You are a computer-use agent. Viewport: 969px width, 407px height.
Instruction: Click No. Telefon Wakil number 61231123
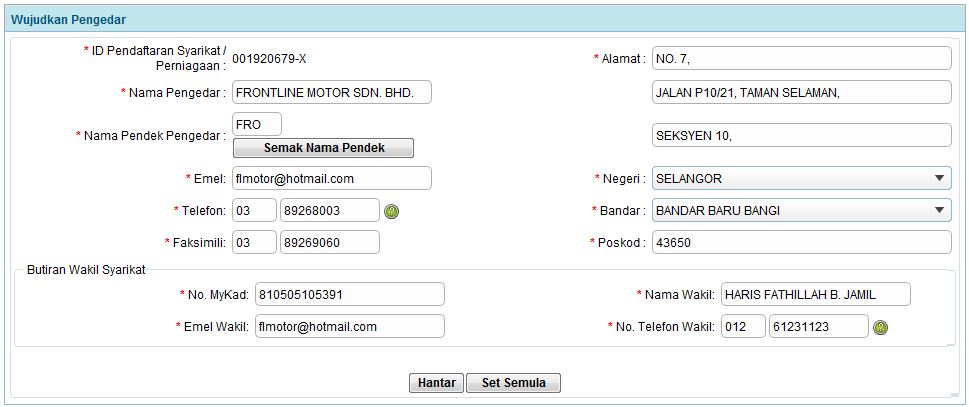819,327
